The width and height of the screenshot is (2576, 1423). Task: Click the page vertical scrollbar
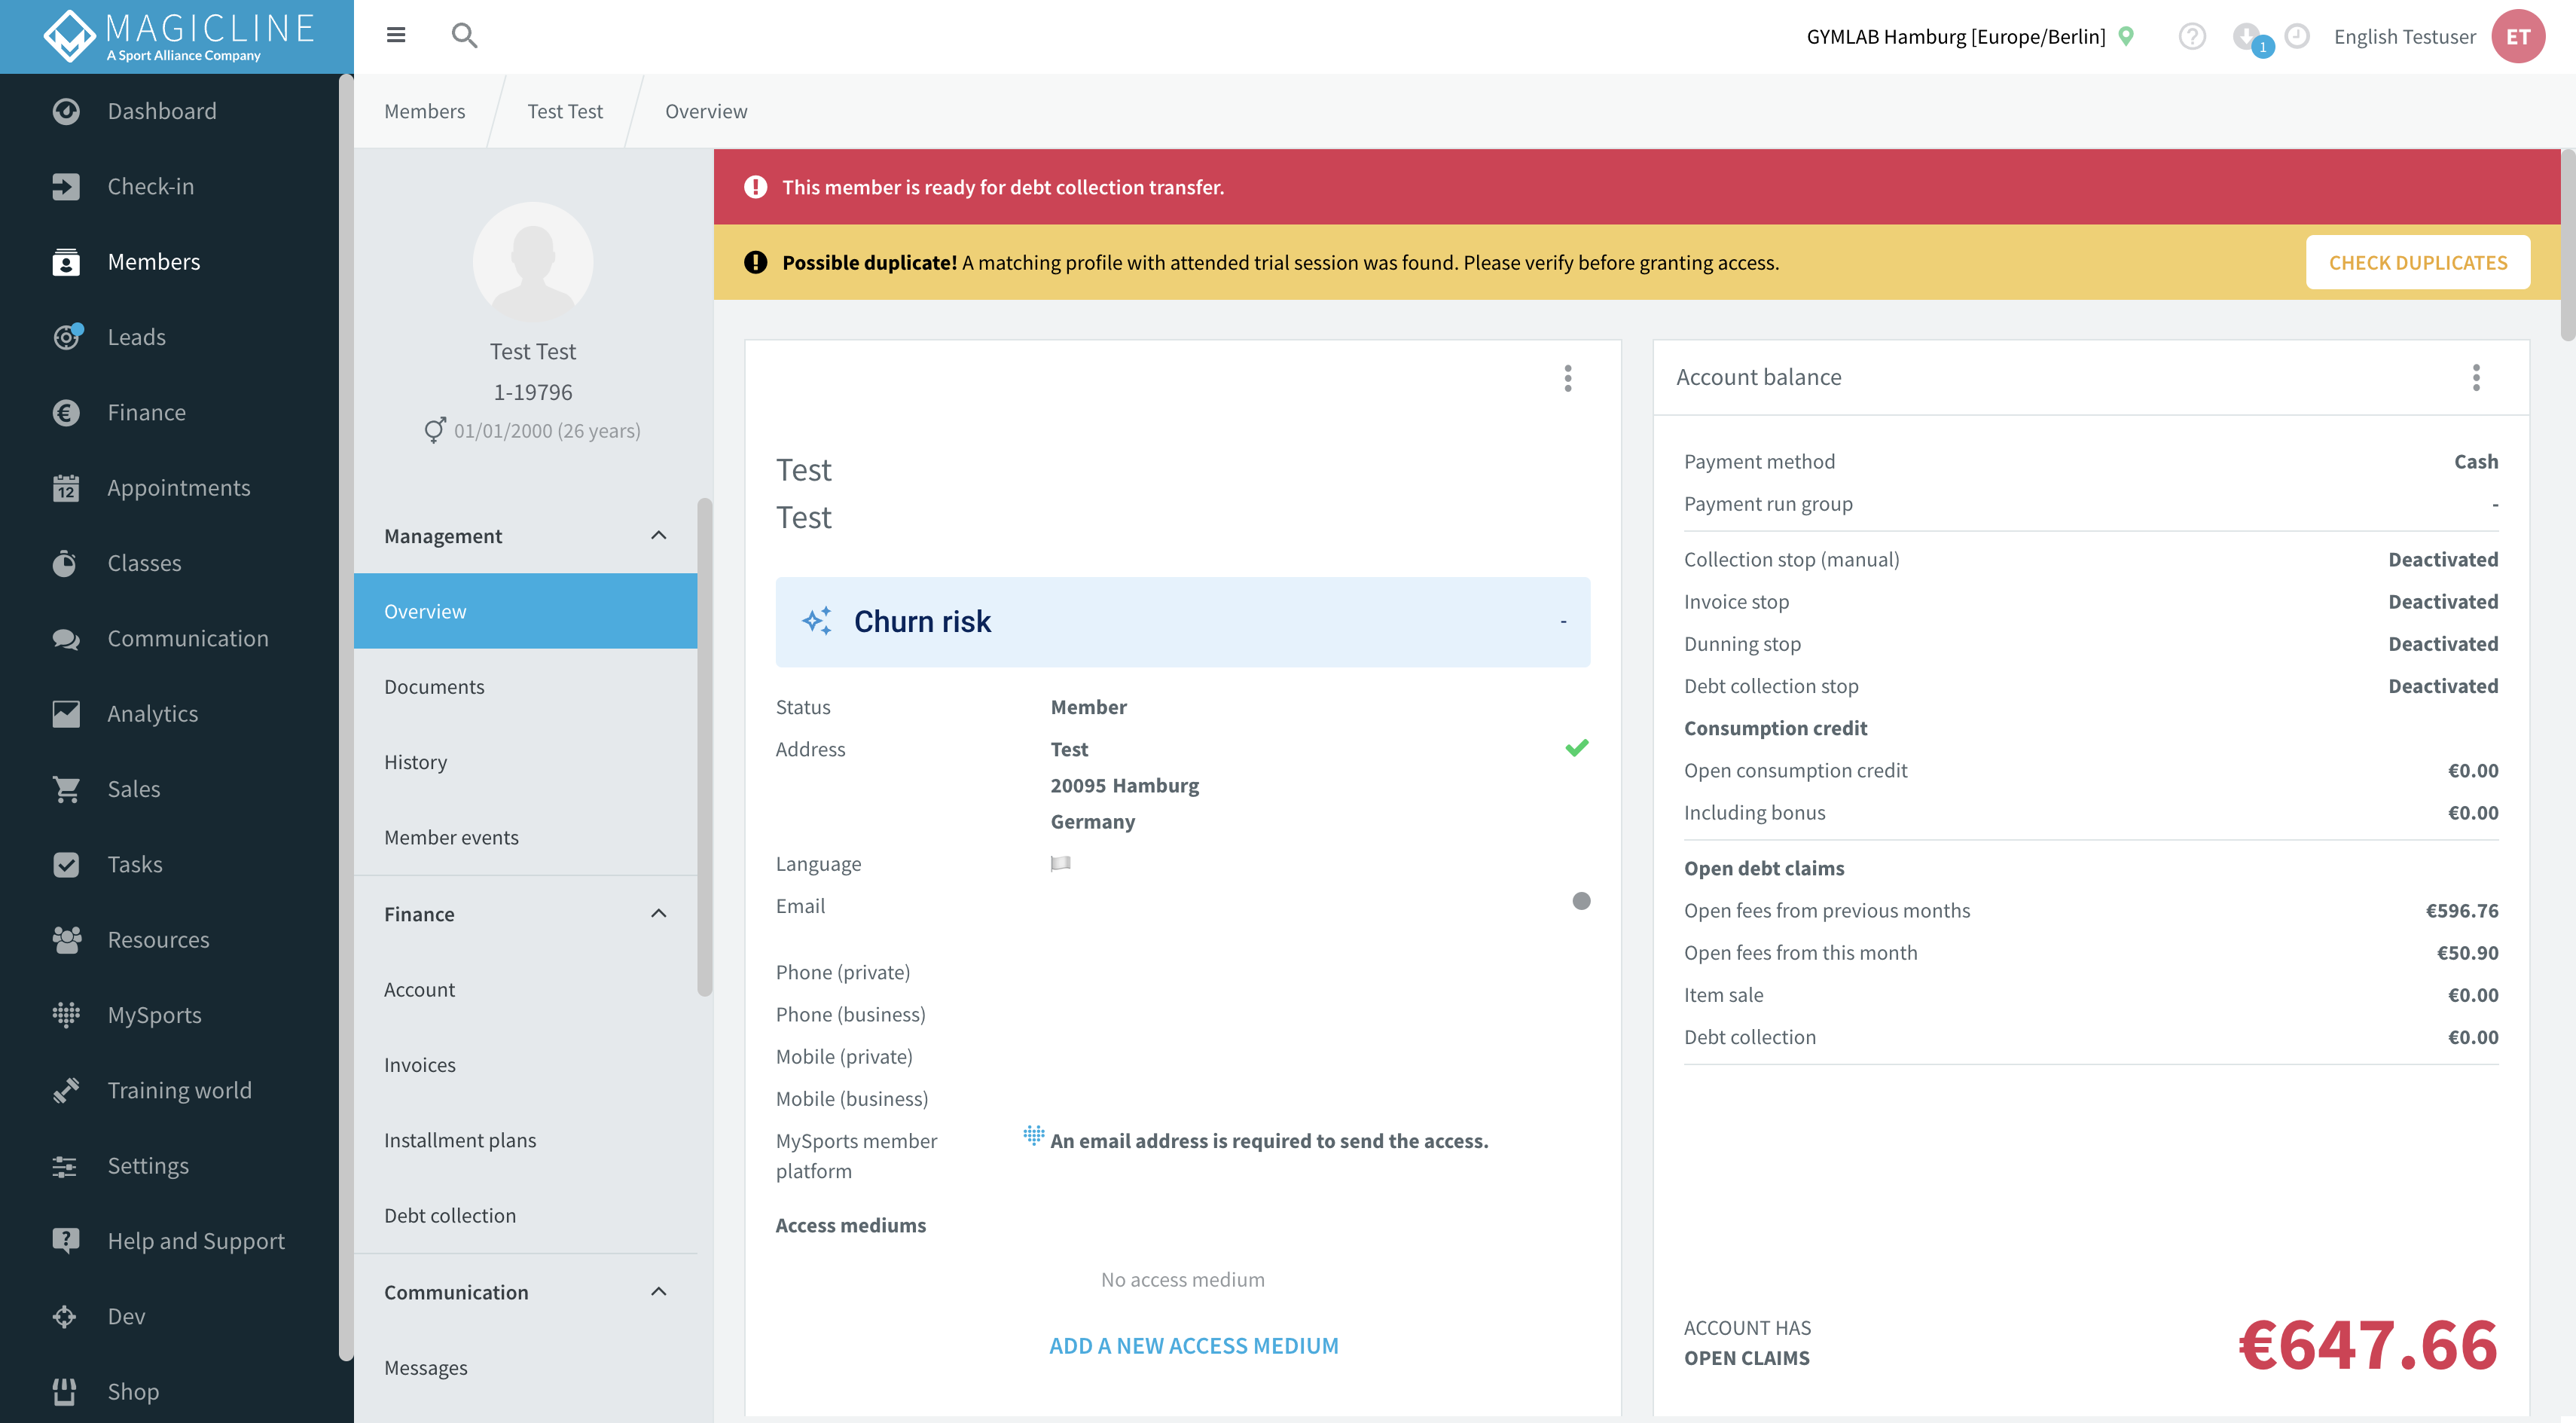tap(2567, 245)
